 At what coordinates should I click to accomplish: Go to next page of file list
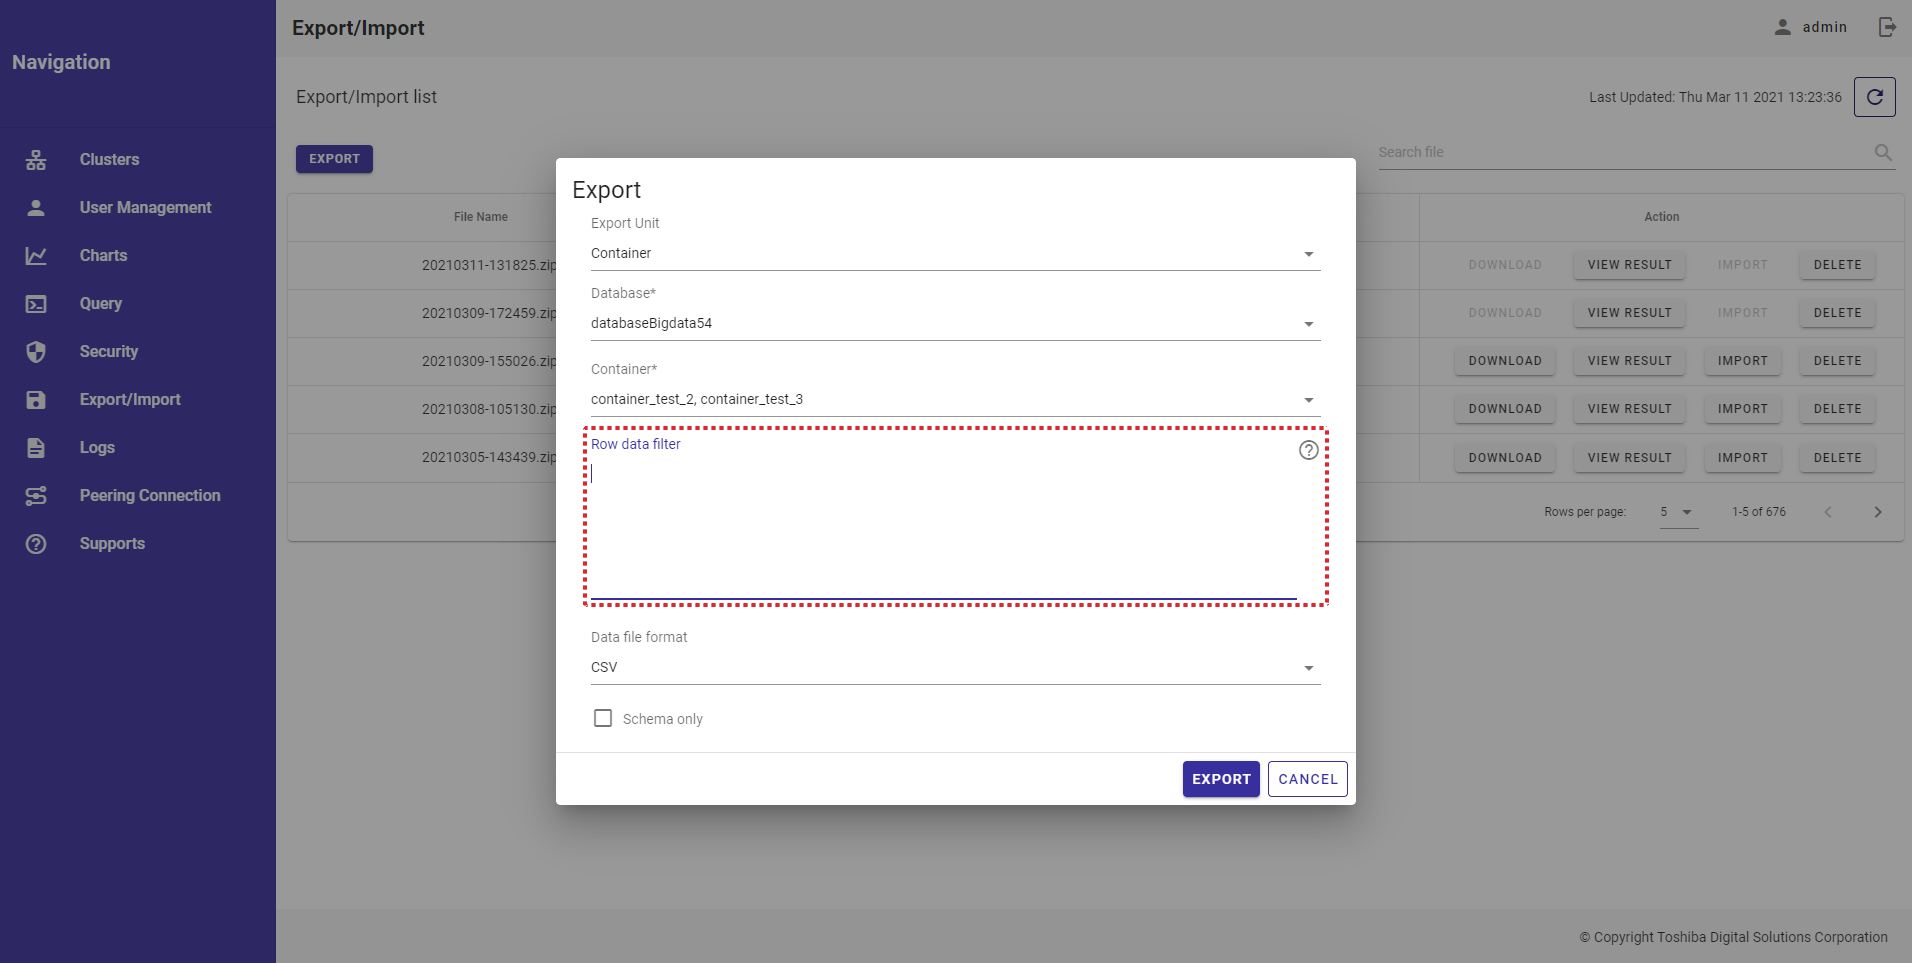(x=1878, y=512)
